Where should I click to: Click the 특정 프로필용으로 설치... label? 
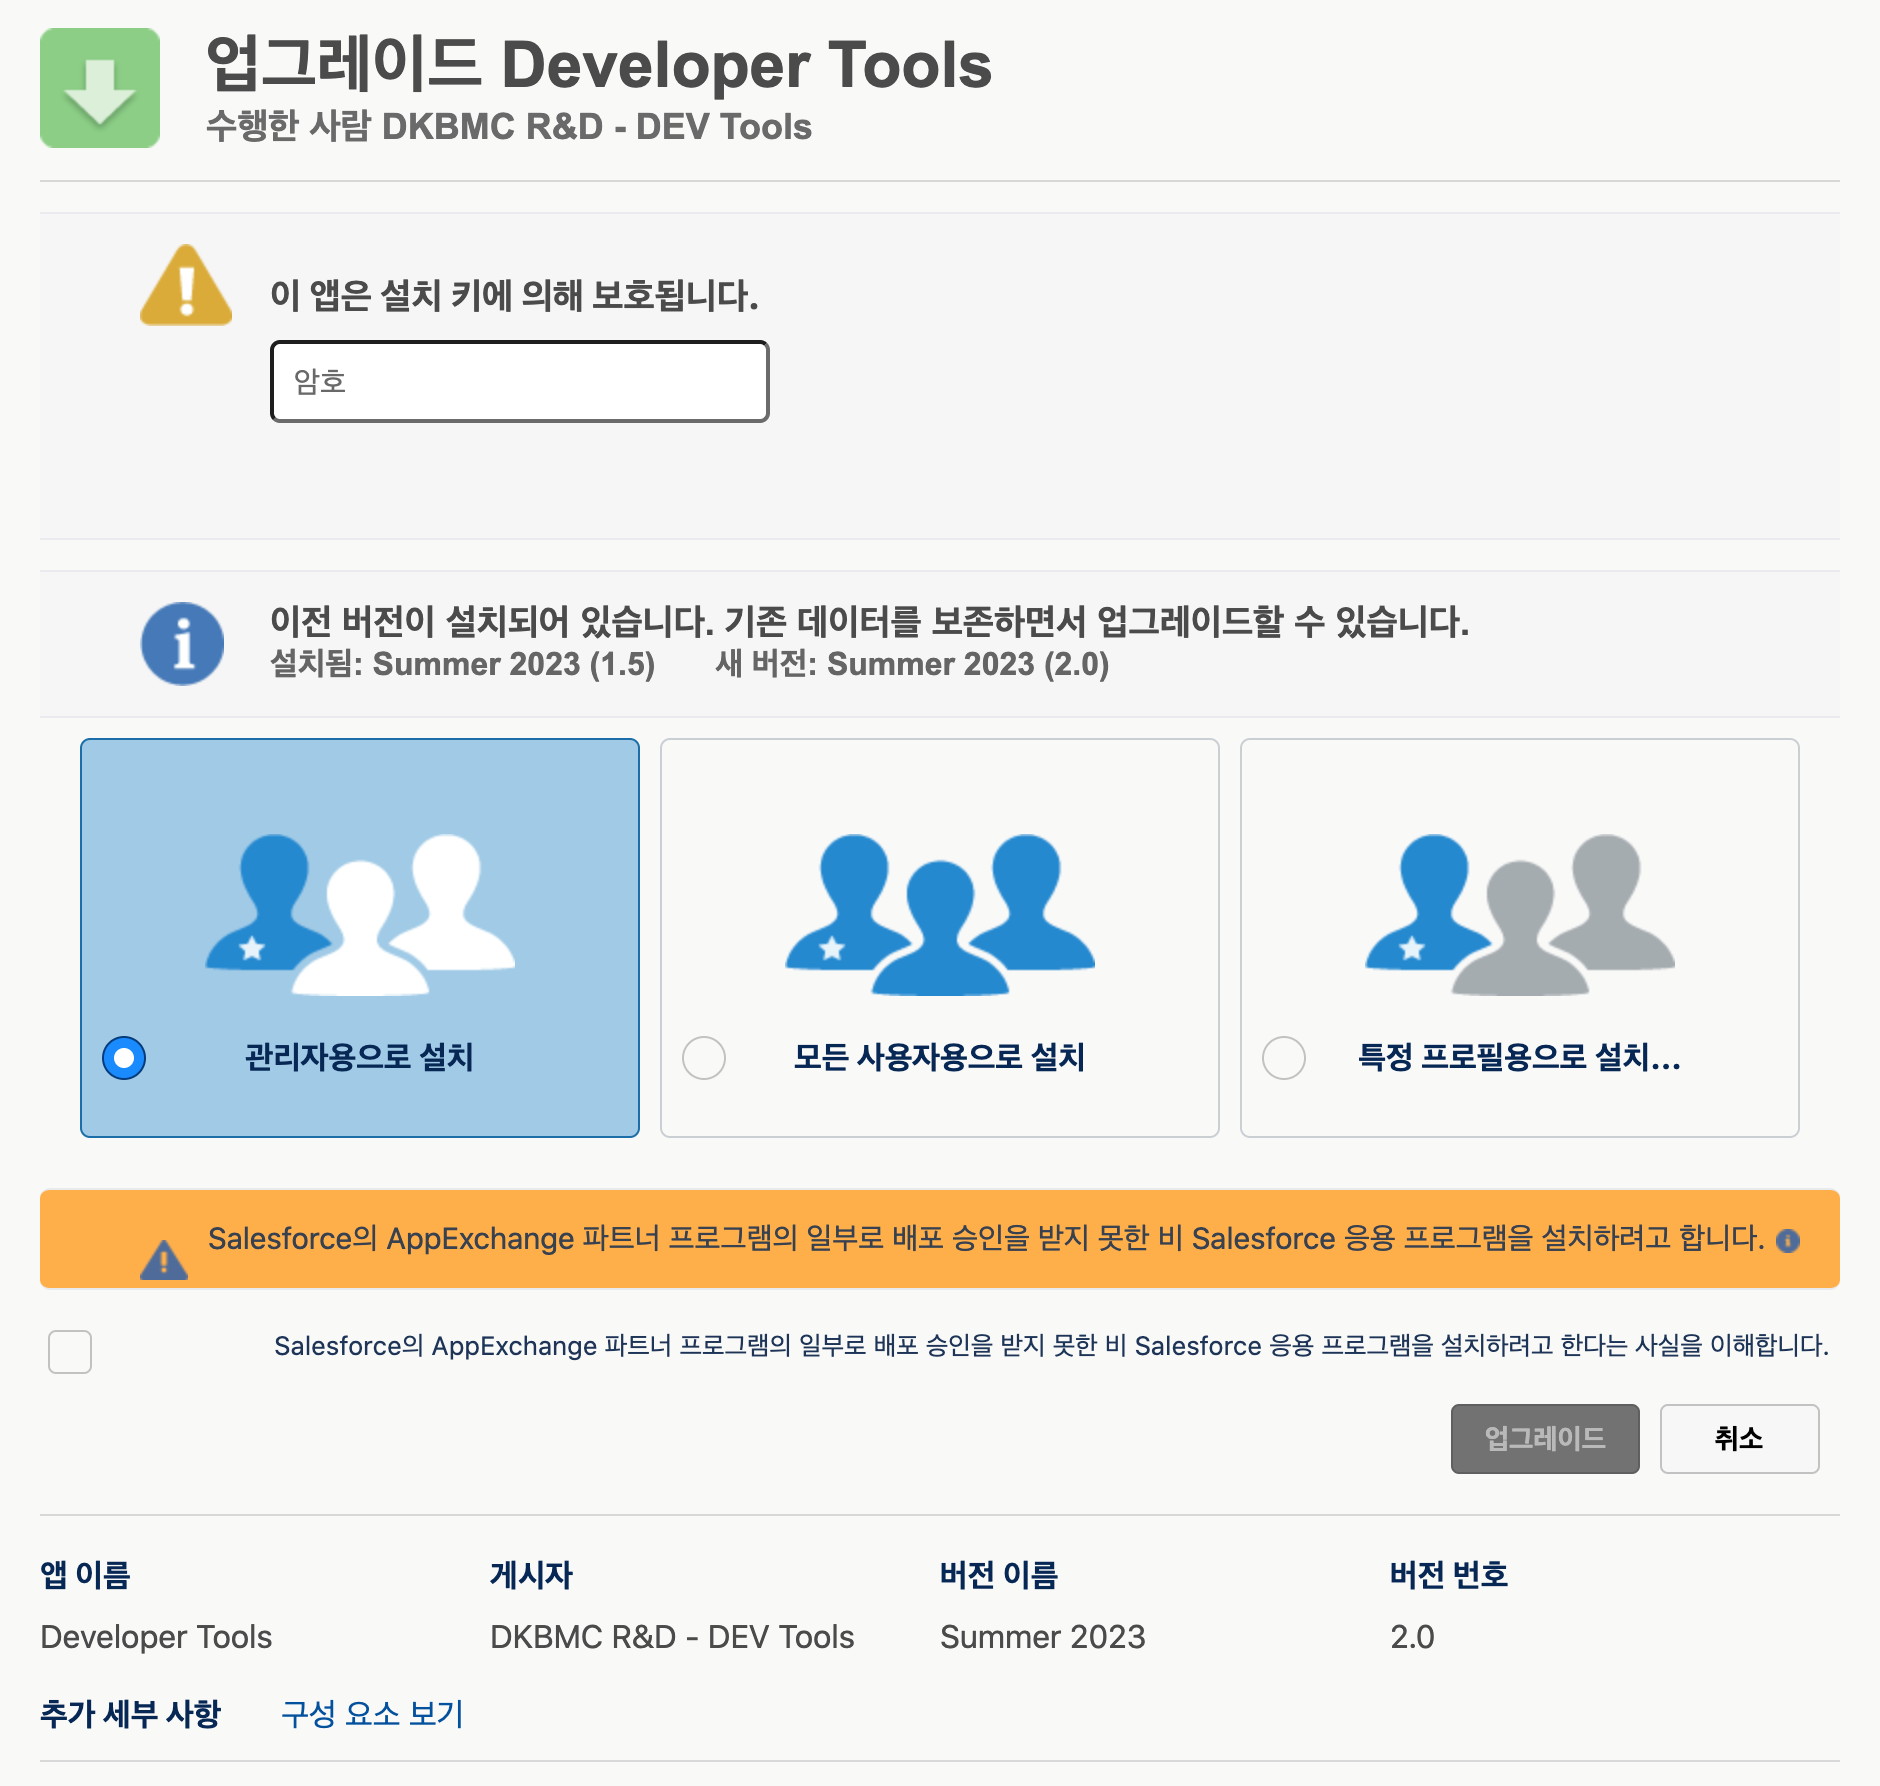(x=1520, y=1057)
